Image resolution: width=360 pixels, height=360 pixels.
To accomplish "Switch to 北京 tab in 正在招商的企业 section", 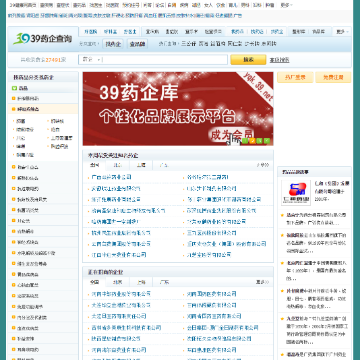I will tap(117, 282).
